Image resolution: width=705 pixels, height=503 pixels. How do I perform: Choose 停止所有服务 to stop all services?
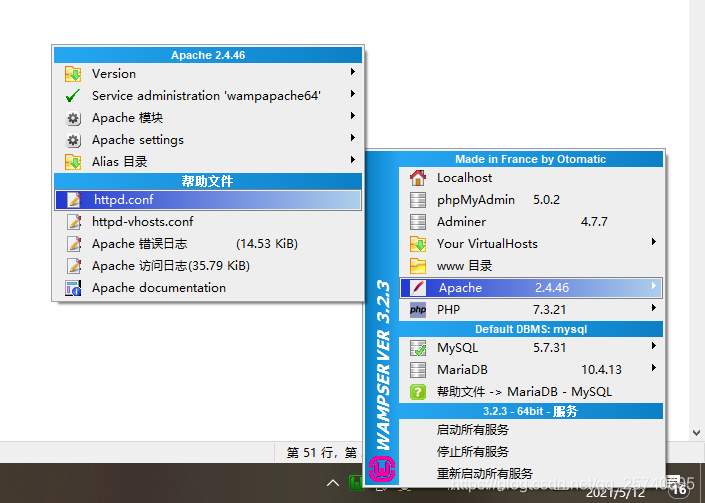(x=531, y=452)
